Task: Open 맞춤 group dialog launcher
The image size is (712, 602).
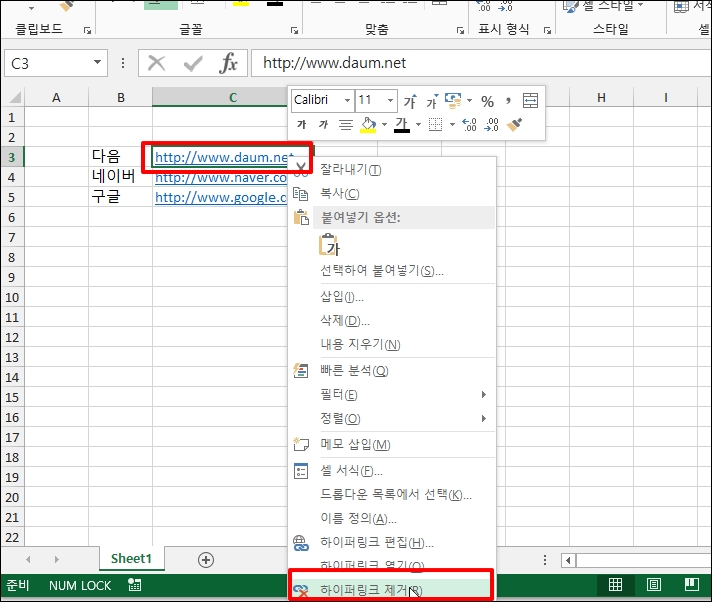Action: point(460,30)
